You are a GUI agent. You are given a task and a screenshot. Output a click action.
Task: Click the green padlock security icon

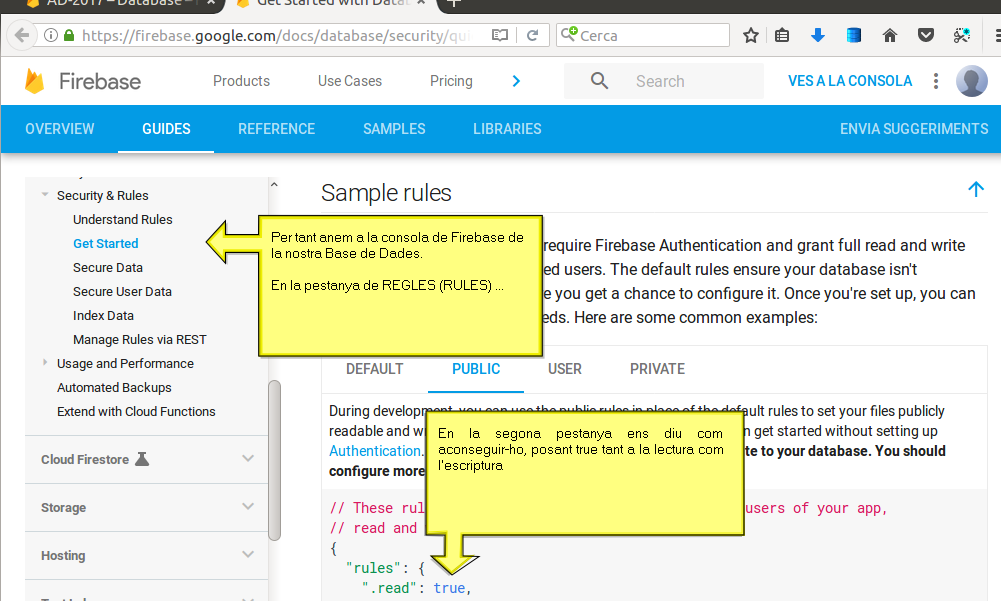(69, 35)
